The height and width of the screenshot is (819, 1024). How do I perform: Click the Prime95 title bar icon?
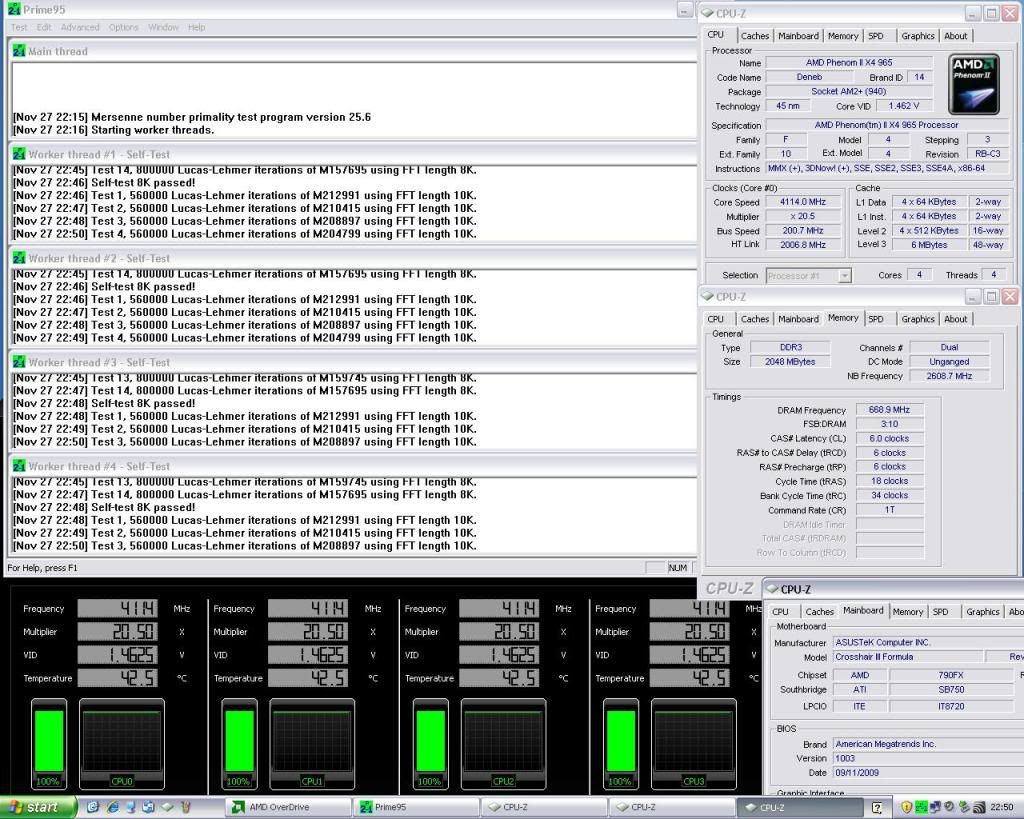[13, 9]
